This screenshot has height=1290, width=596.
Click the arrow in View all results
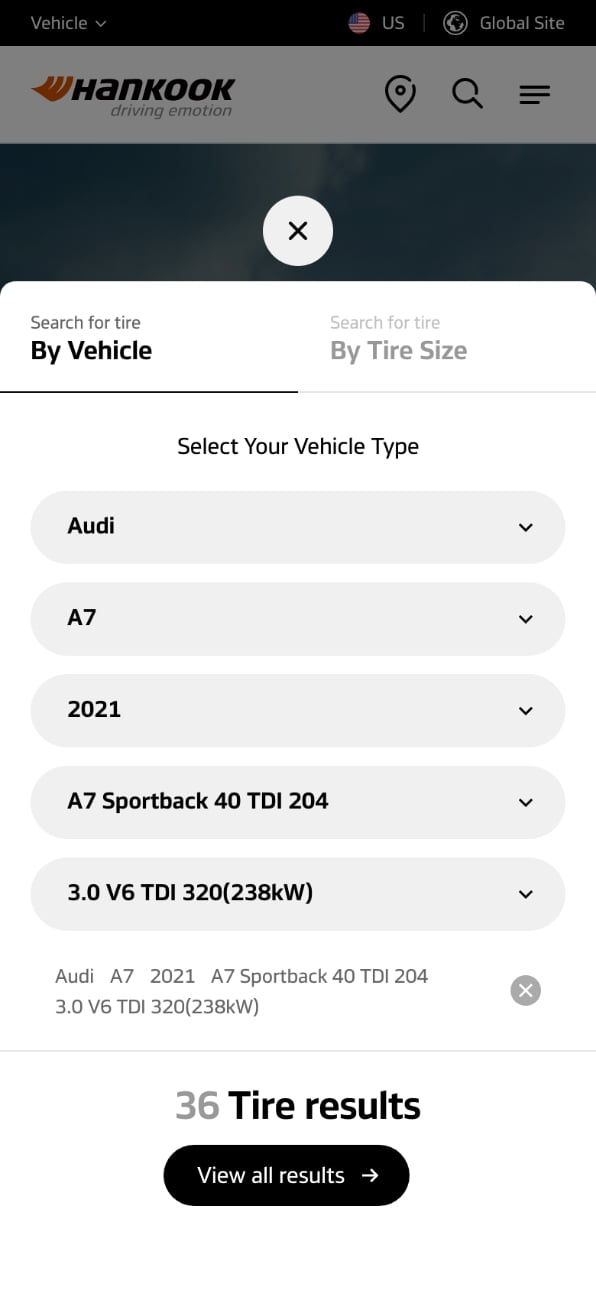[x=370, y=1175]
